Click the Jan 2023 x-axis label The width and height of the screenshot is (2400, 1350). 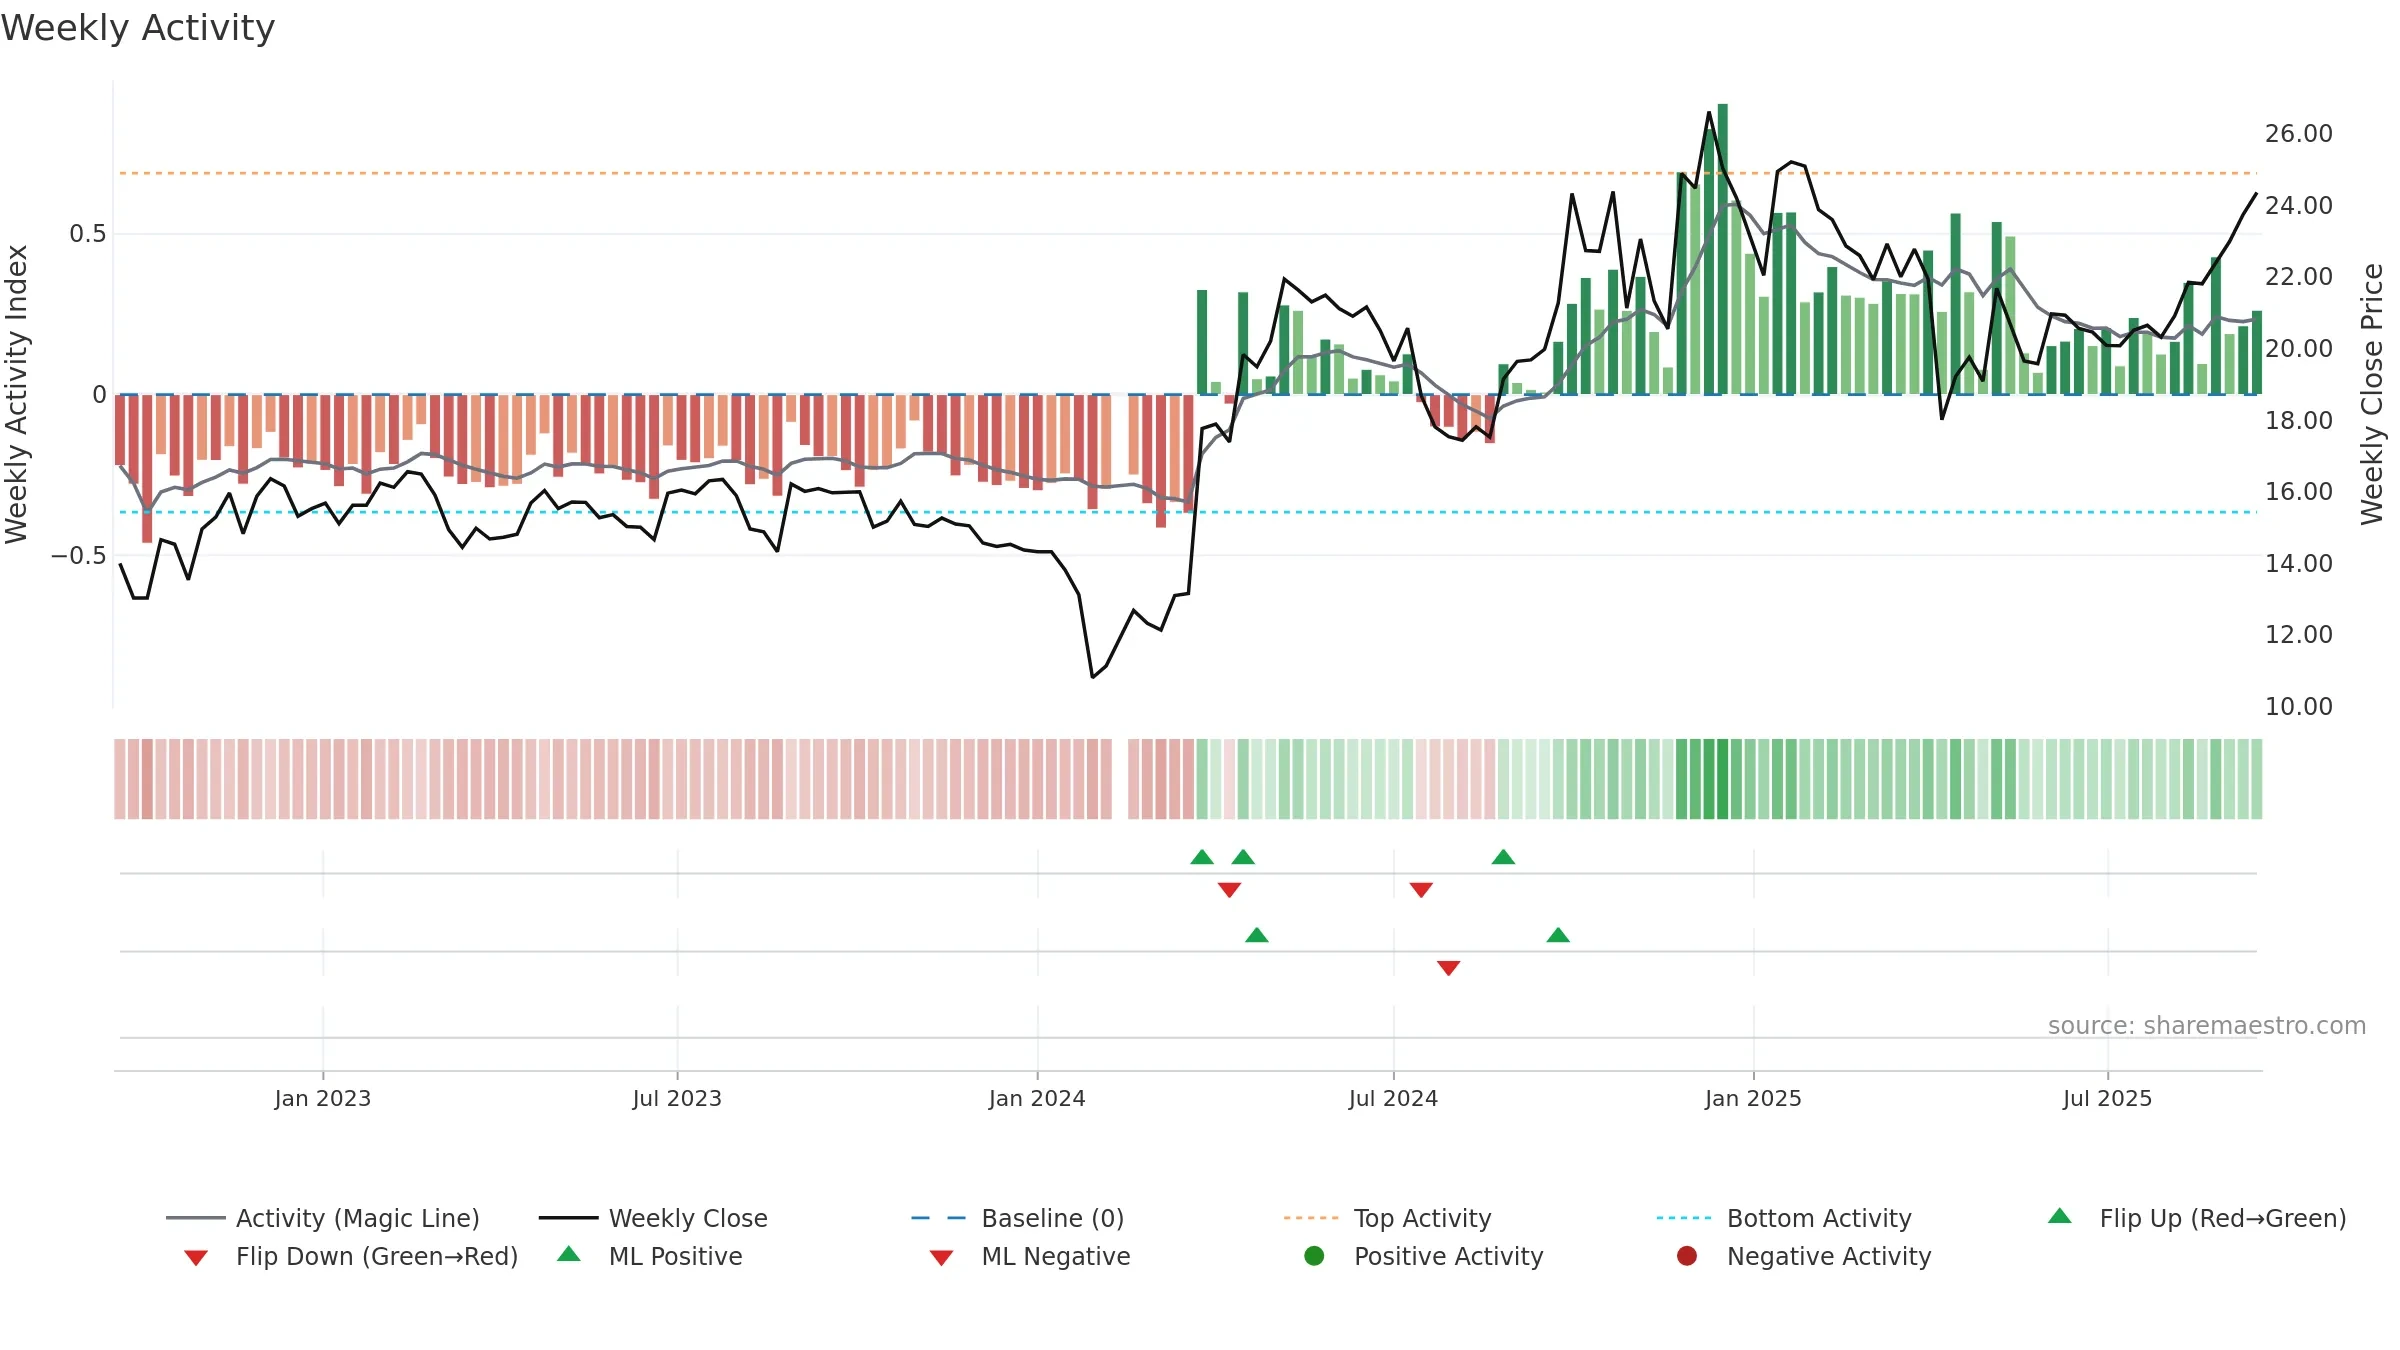tap(323, 1098)
